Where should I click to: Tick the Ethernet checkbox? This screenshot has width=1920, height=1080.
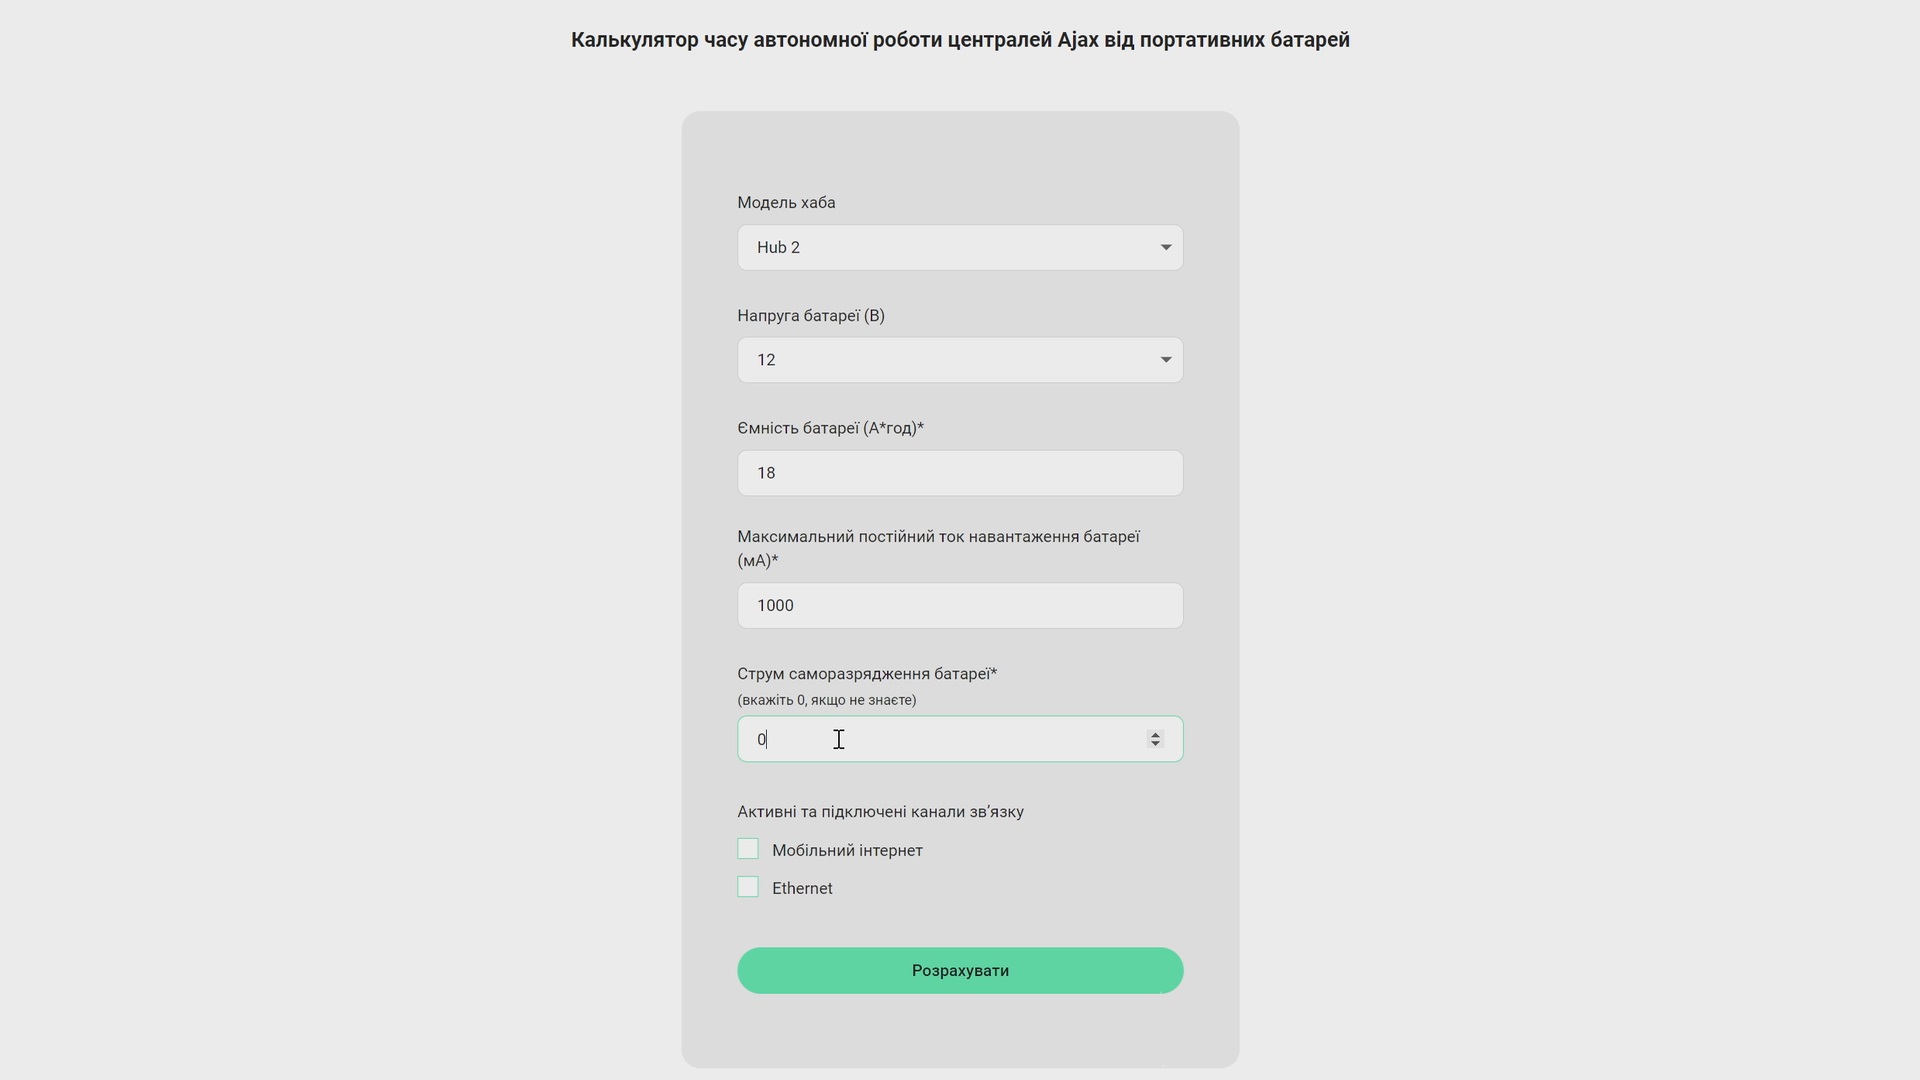pos(748,887)
